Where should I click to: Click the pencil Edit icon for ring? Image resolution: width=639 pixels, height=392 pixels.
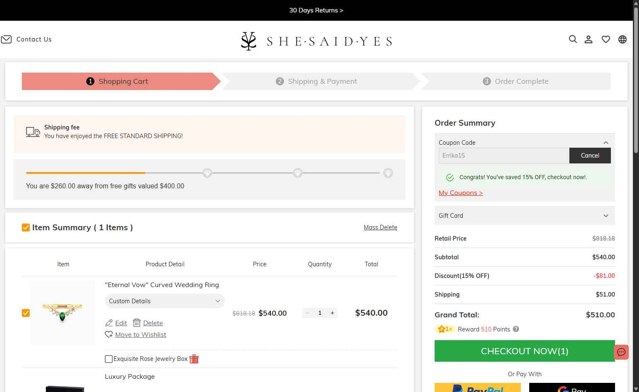(109, 323)
